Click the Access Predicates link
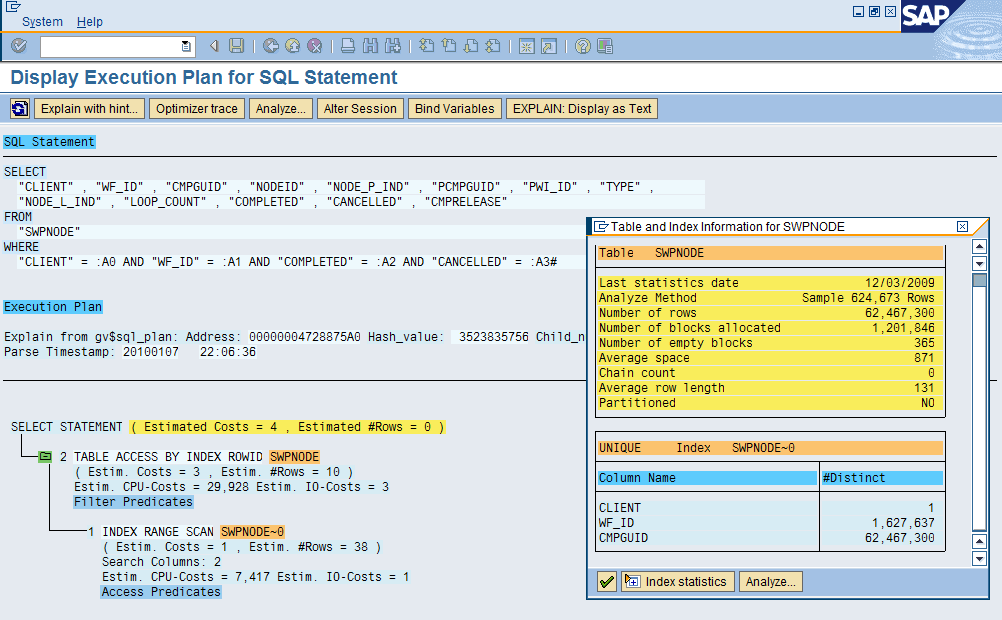This screenshot has height=620, width=1002. pyautogui.click(x=161, y=592)
